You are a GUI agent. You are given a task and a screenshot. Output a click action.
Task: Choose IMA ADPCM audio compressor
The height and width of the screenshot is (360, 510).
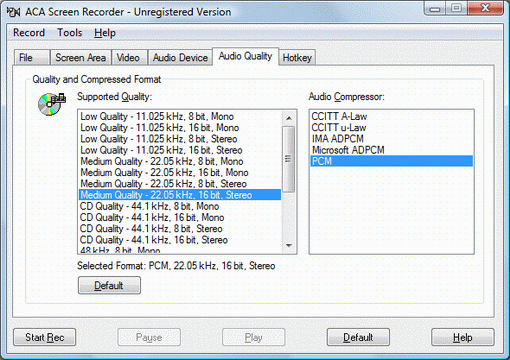pos(392,139)
